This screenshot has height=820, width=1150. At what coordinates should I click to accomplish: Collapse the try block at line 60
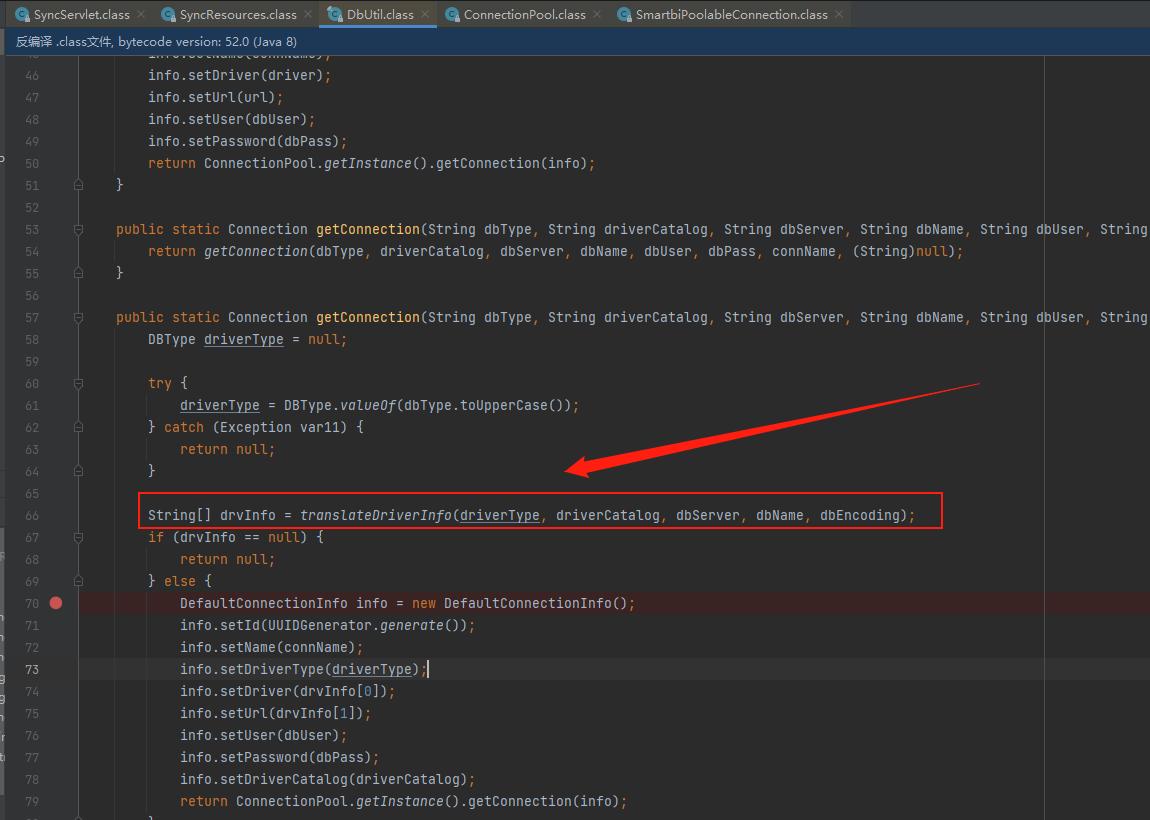click(78, 383)
